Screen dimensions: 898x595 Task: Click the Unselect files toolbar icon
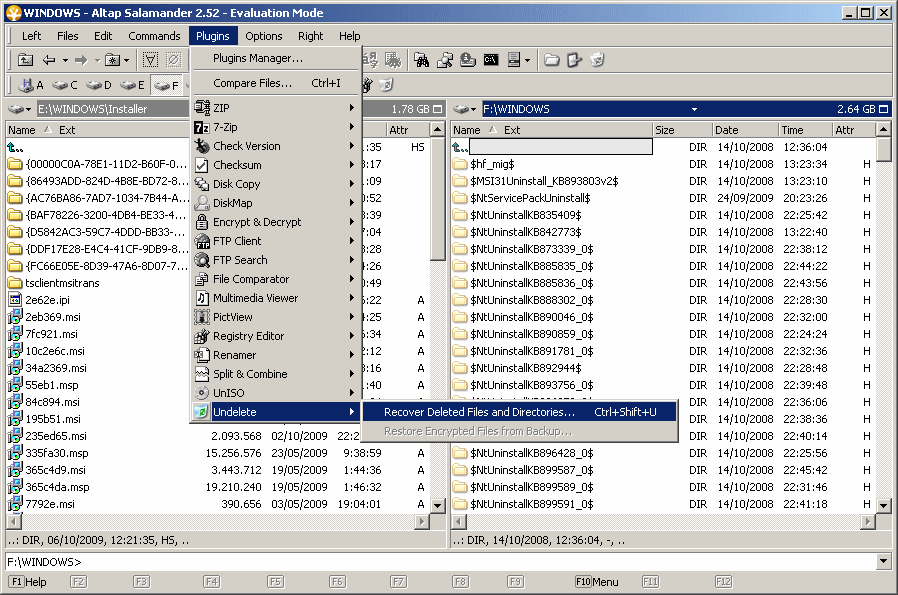174,60
